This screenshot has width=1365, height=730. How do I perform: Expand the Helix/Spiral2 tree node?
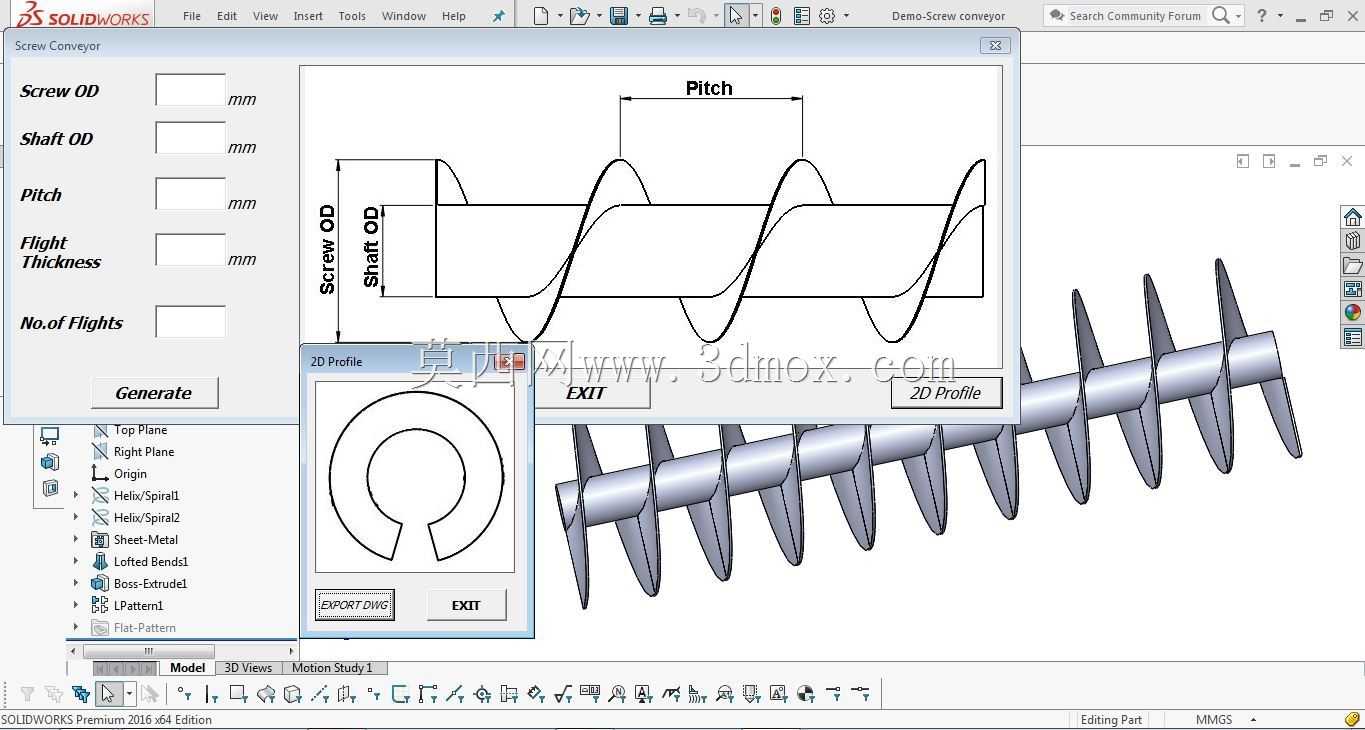[76, 518]
